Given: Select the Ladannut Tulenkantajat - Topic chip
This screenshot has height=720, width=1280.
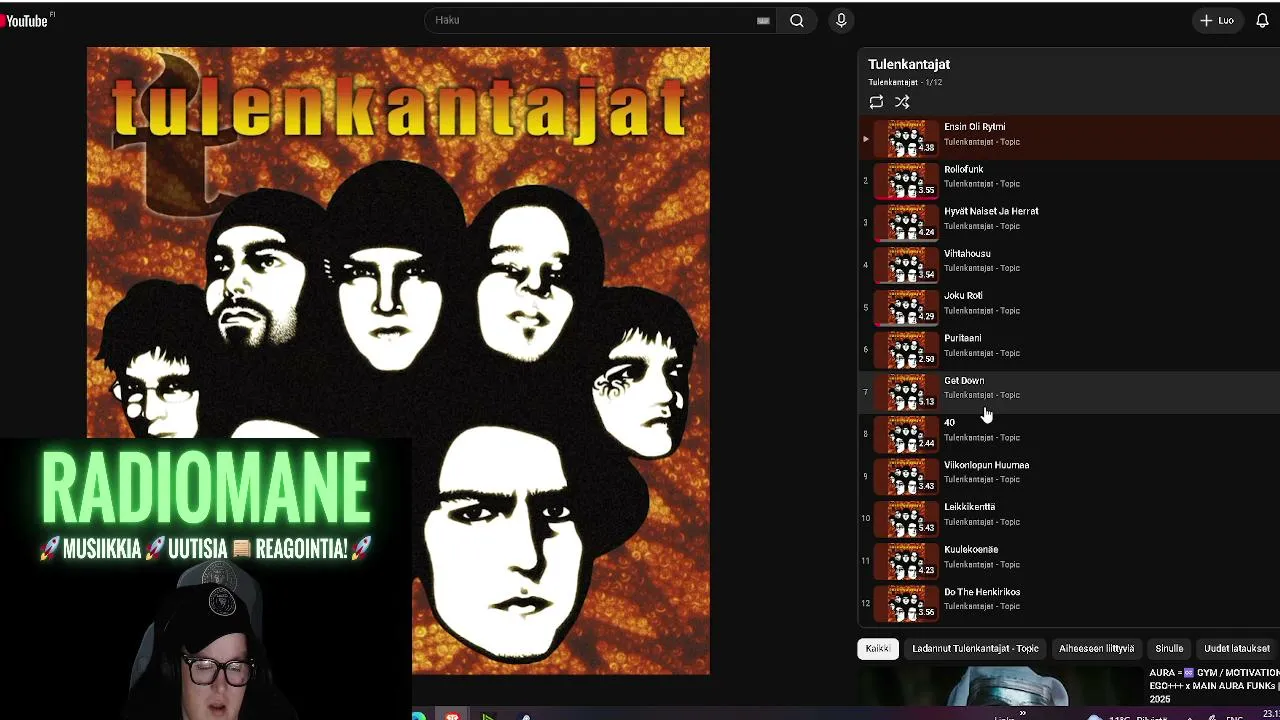Looking at the screenshot, I should coord(975,649).
